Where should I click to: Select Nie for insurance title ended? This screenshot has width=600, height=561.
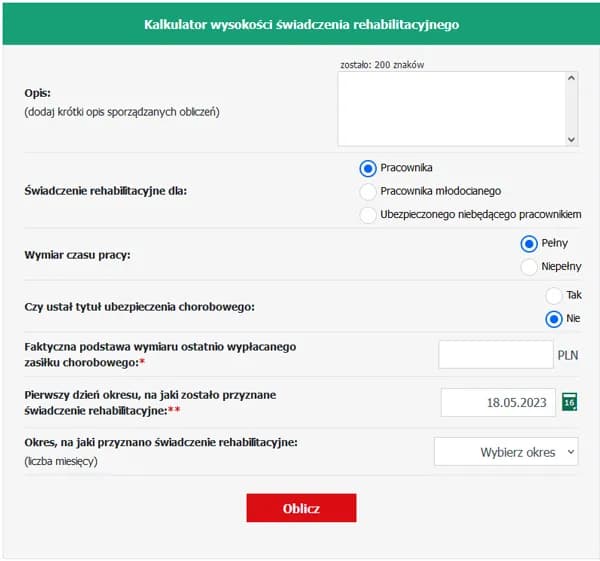(x=554, y=319)
